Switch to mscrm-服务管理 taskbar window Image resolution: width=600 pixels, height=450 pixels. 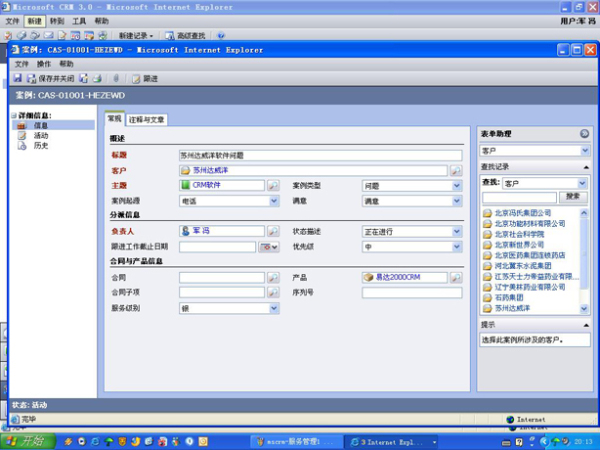tap(297, 442)
